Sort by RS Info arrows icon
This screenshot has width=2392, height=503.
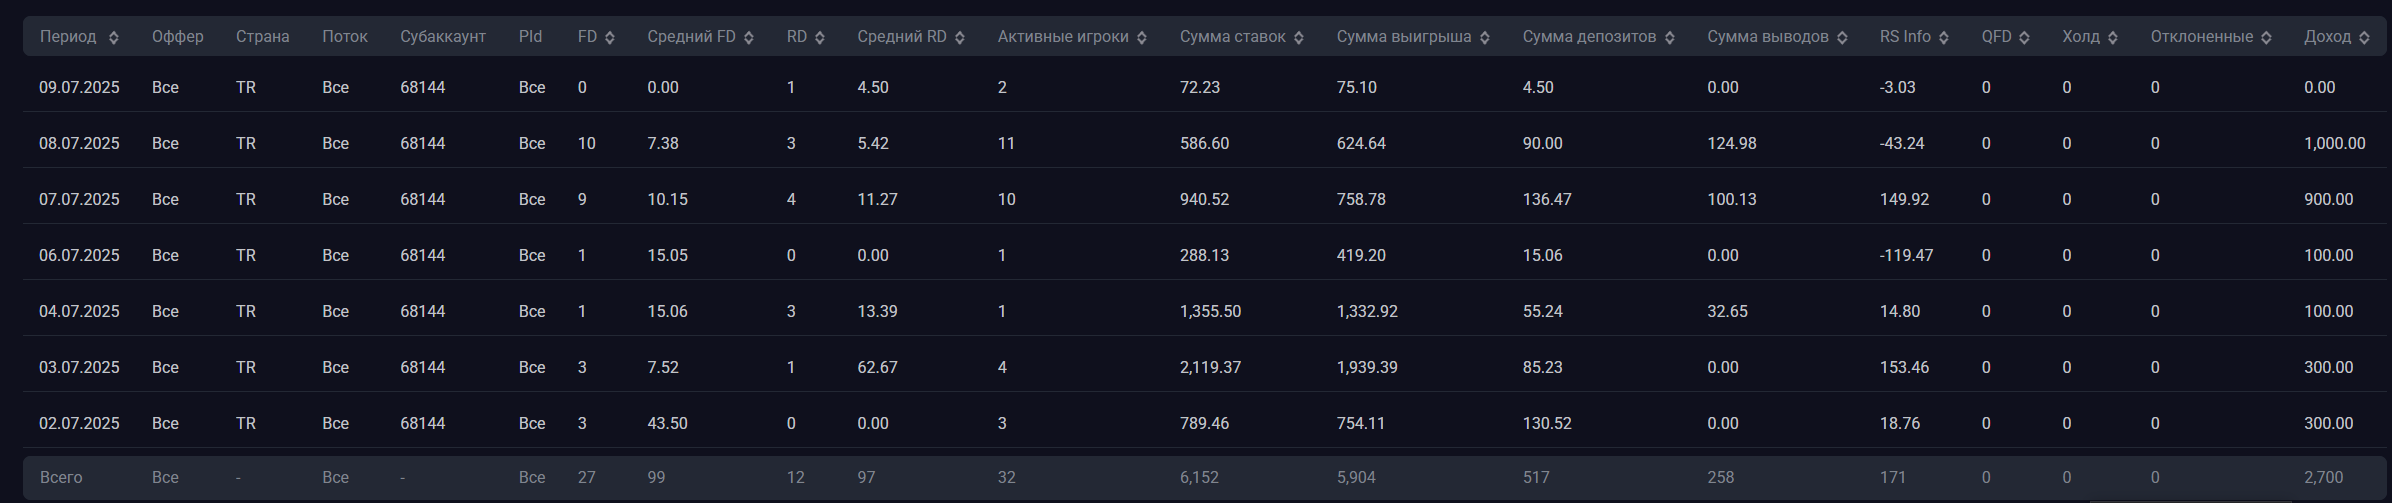pyautogui.click(x=1944, y=37)
